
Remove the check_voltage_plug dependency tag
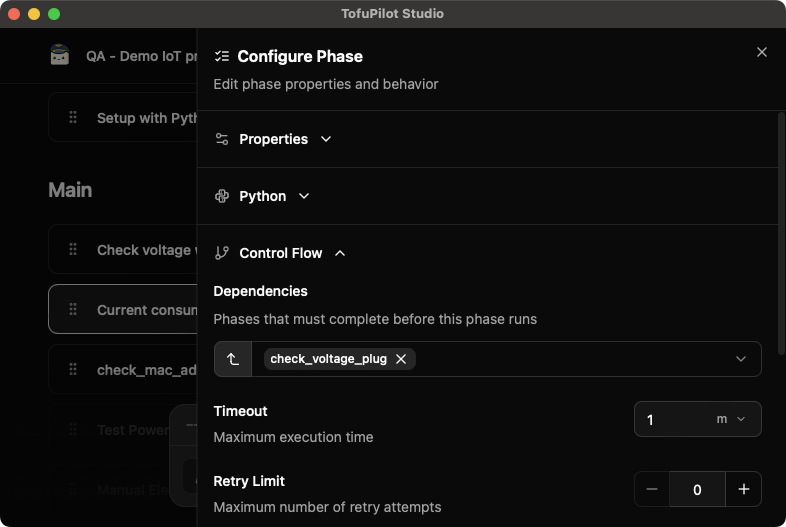tap(401, 359)
